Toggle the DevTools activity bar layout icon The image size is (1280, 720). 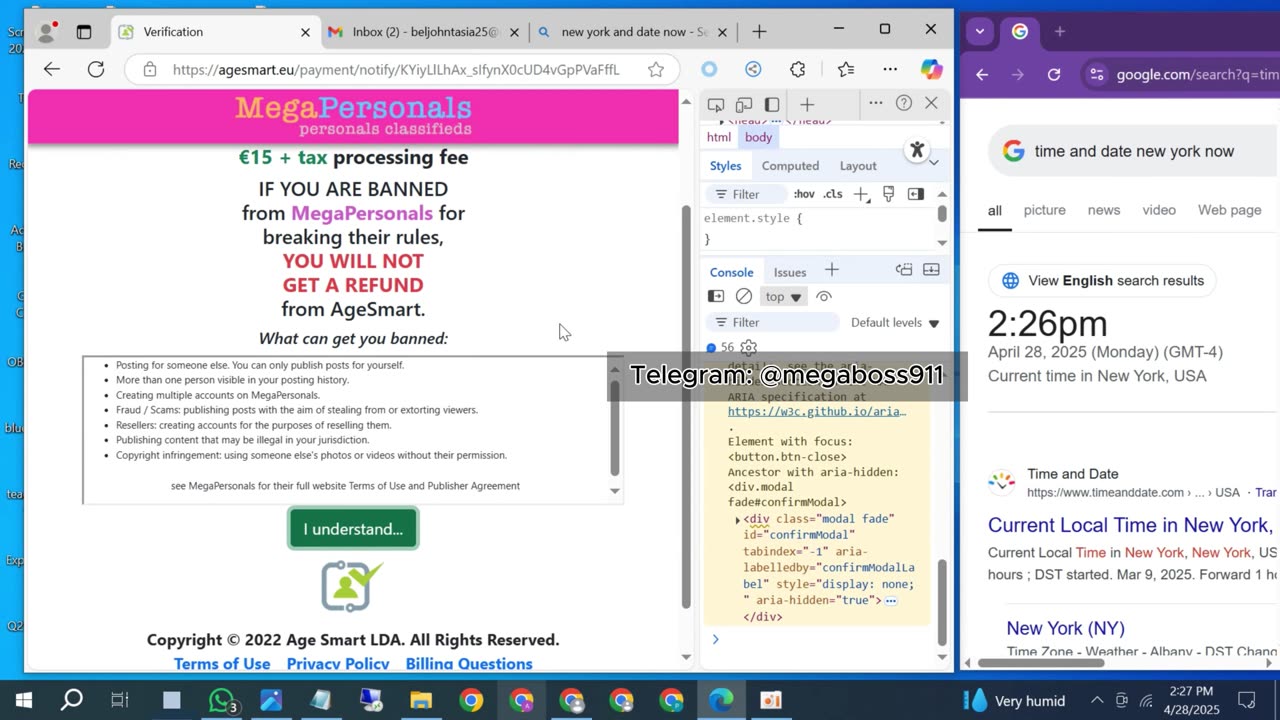(772, 104)
